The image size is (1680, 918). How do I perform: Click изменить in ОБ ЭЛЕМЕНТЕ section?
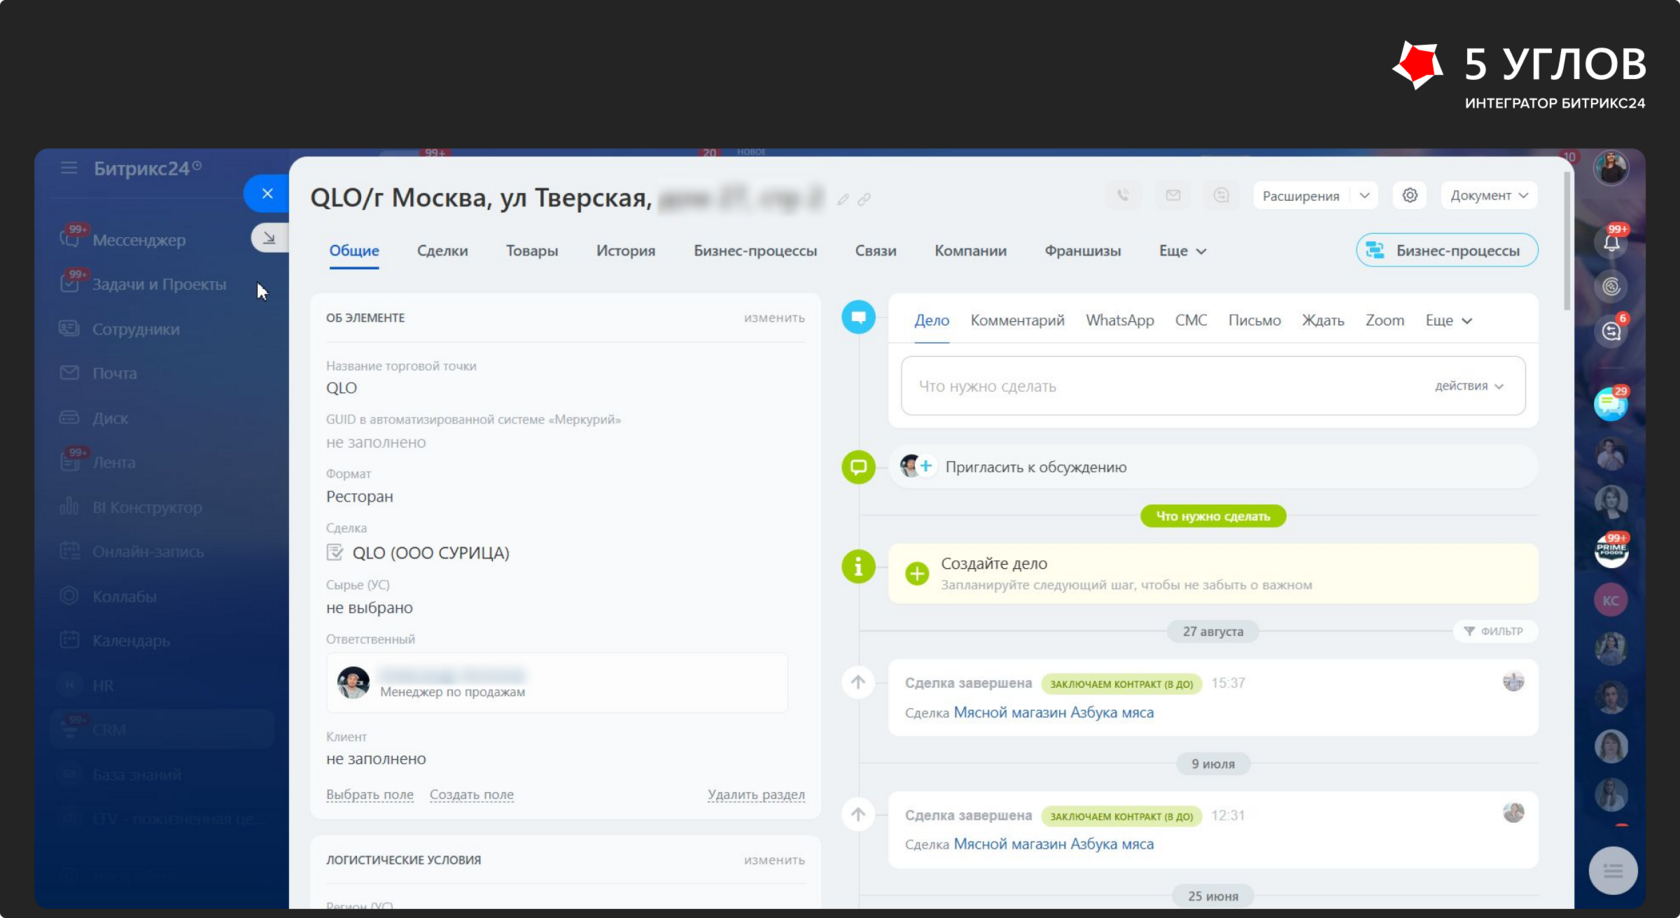(774, 317)
